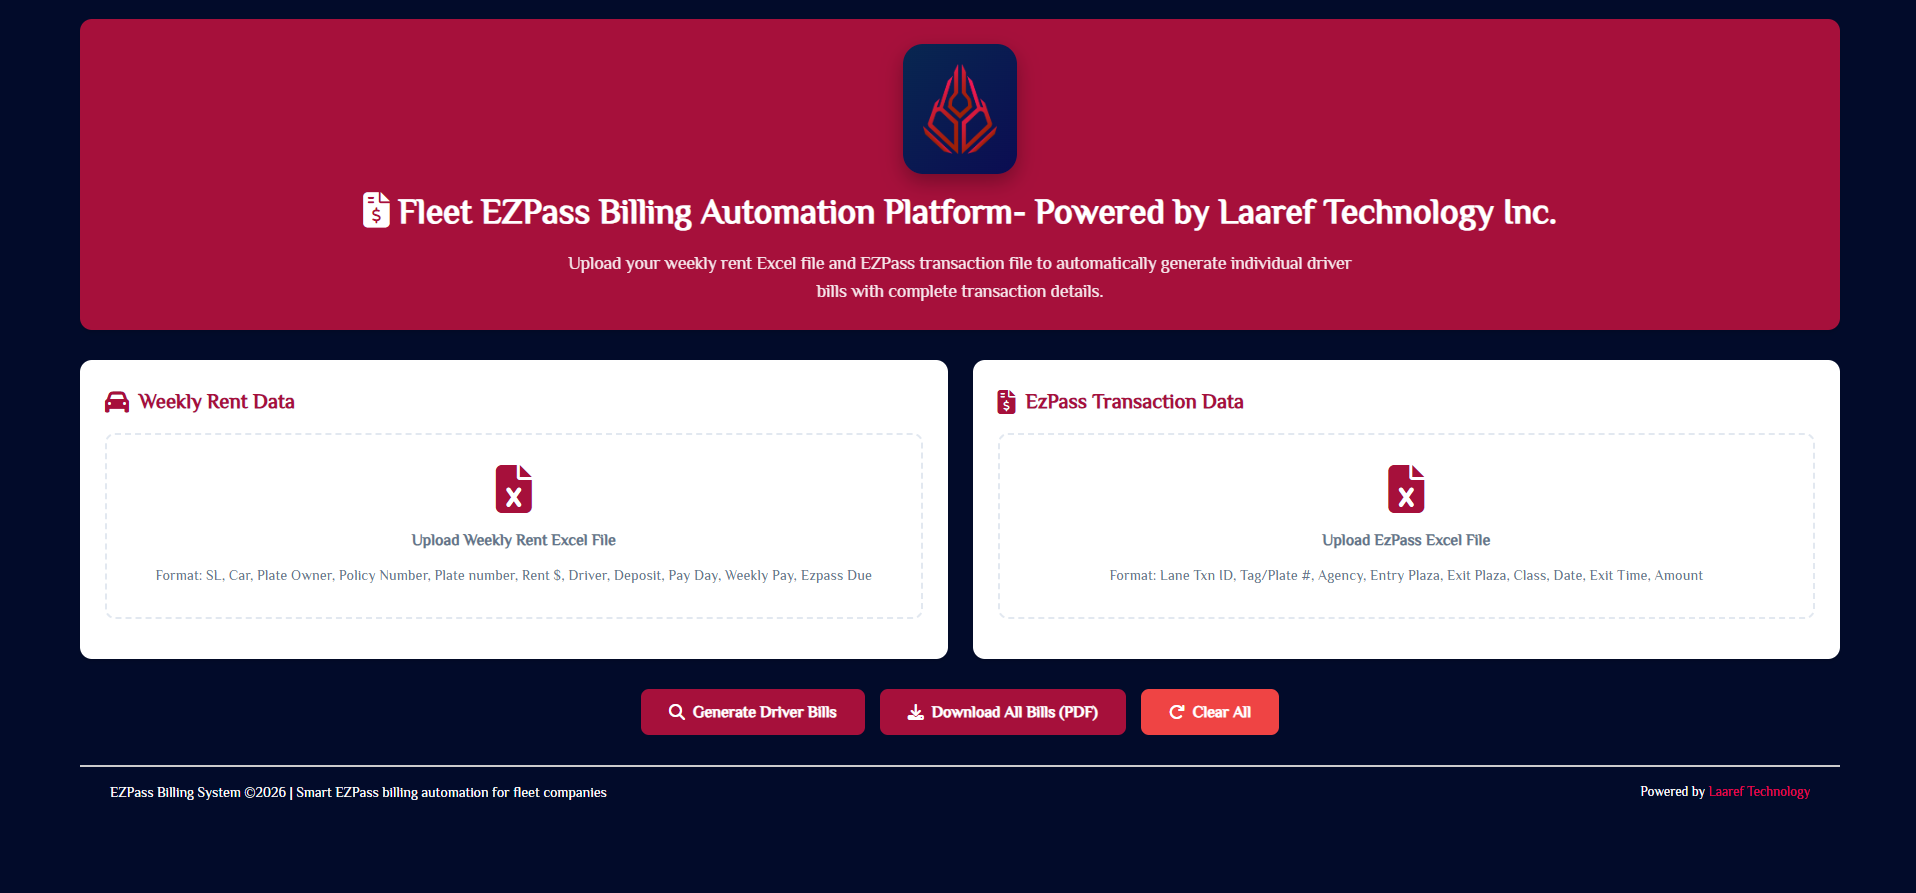Select the Upload EzPass Excel File label
This screenshot has height=893, width=1916.
pyautogui.click(x=1405, y=540)
